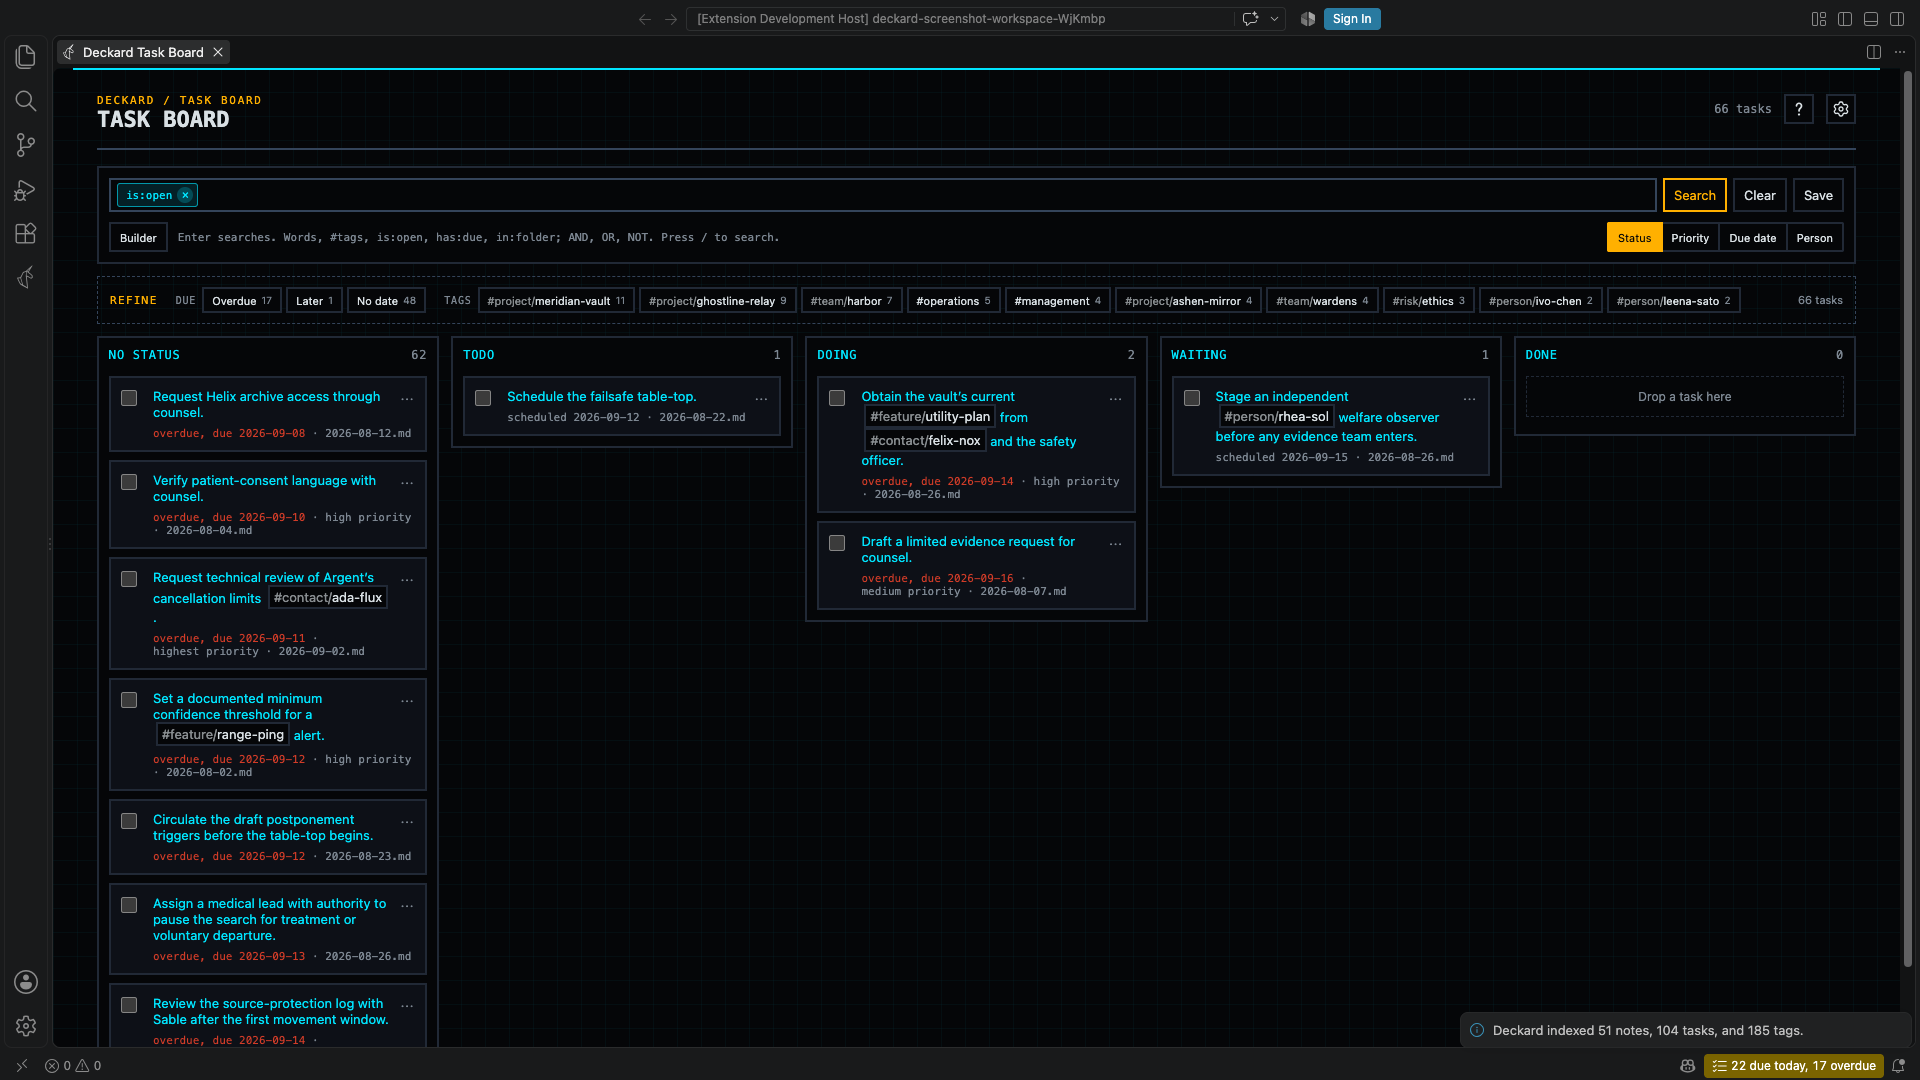Open more menu for Request Helix archive task
The image size is (1920, 1080).
pos(407,398)
